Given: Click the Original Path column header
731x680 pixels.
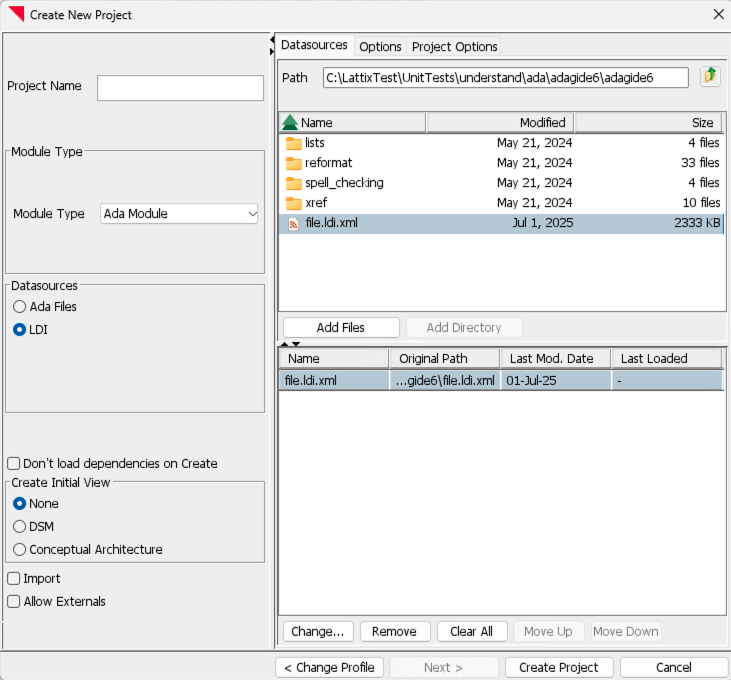Looking at the screenshot, I should [x=445, y=358].
